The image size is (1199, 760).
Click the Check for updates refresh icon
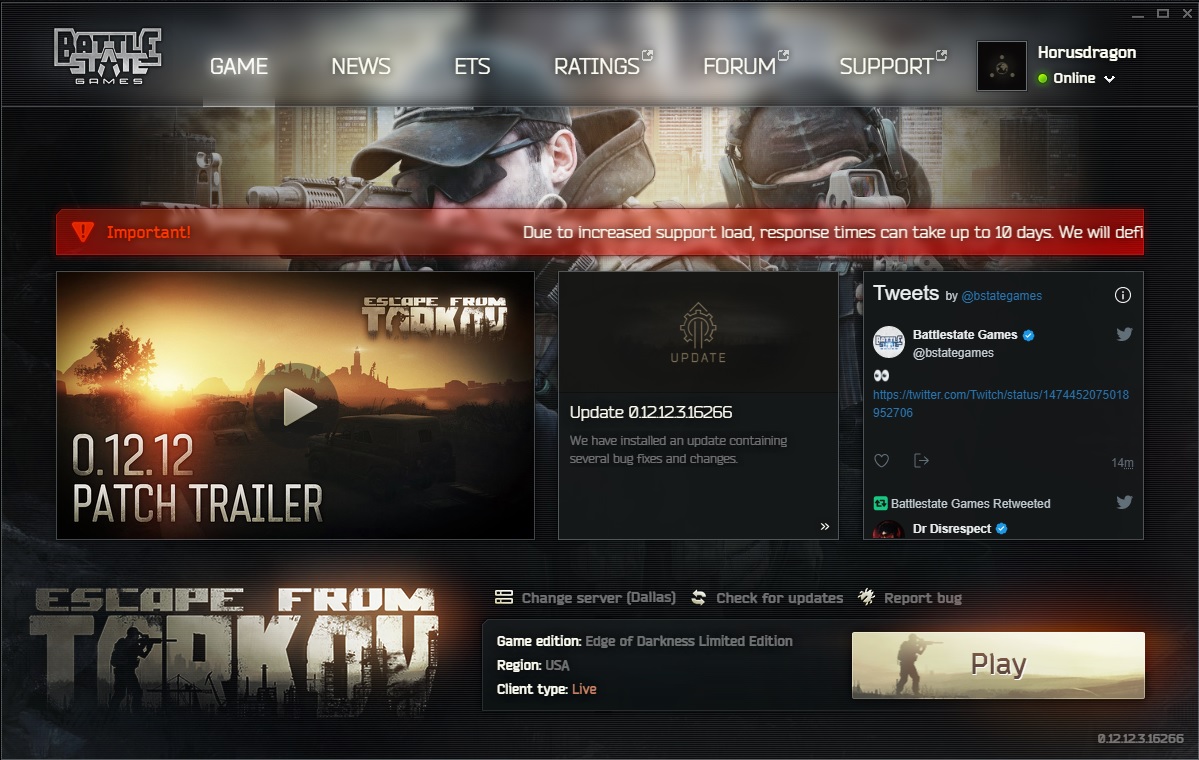pos(698,598)
